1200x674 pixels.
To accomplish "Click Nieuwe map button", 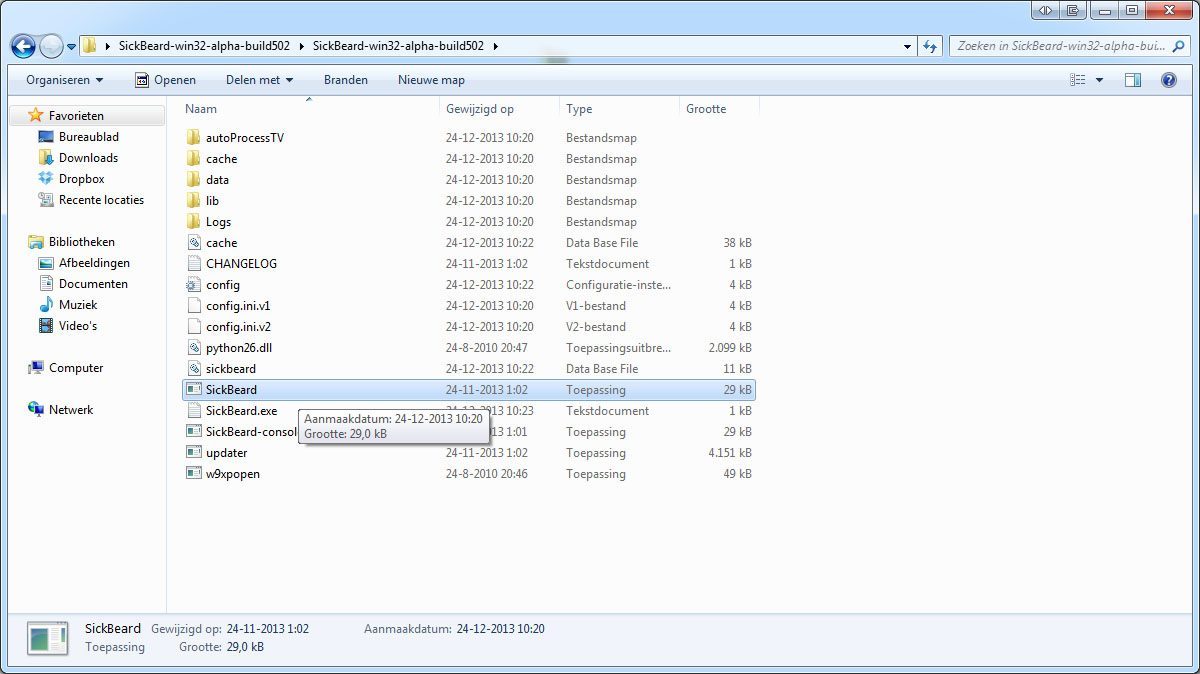I will (x=431, y=80).
